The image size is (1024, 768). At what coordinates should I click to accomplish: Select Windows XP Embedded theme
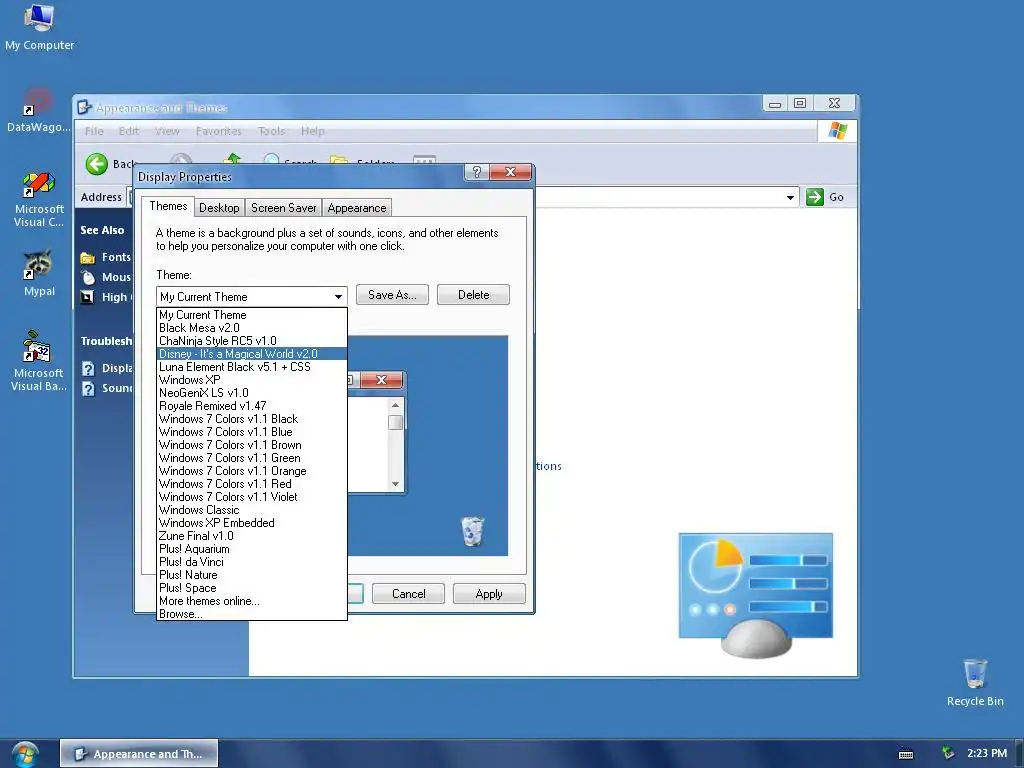tap(251, 523)
